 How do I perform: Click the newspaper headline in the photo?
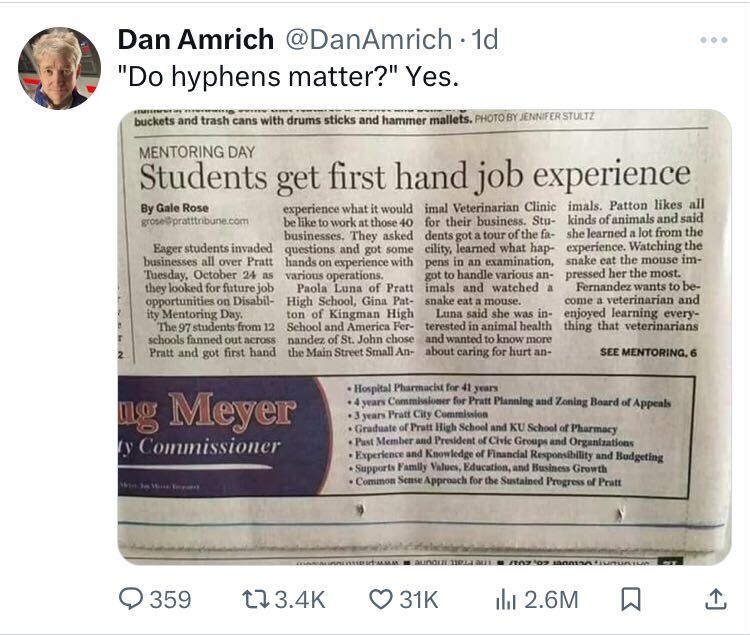pyautogui.click(x=413, y=177)
